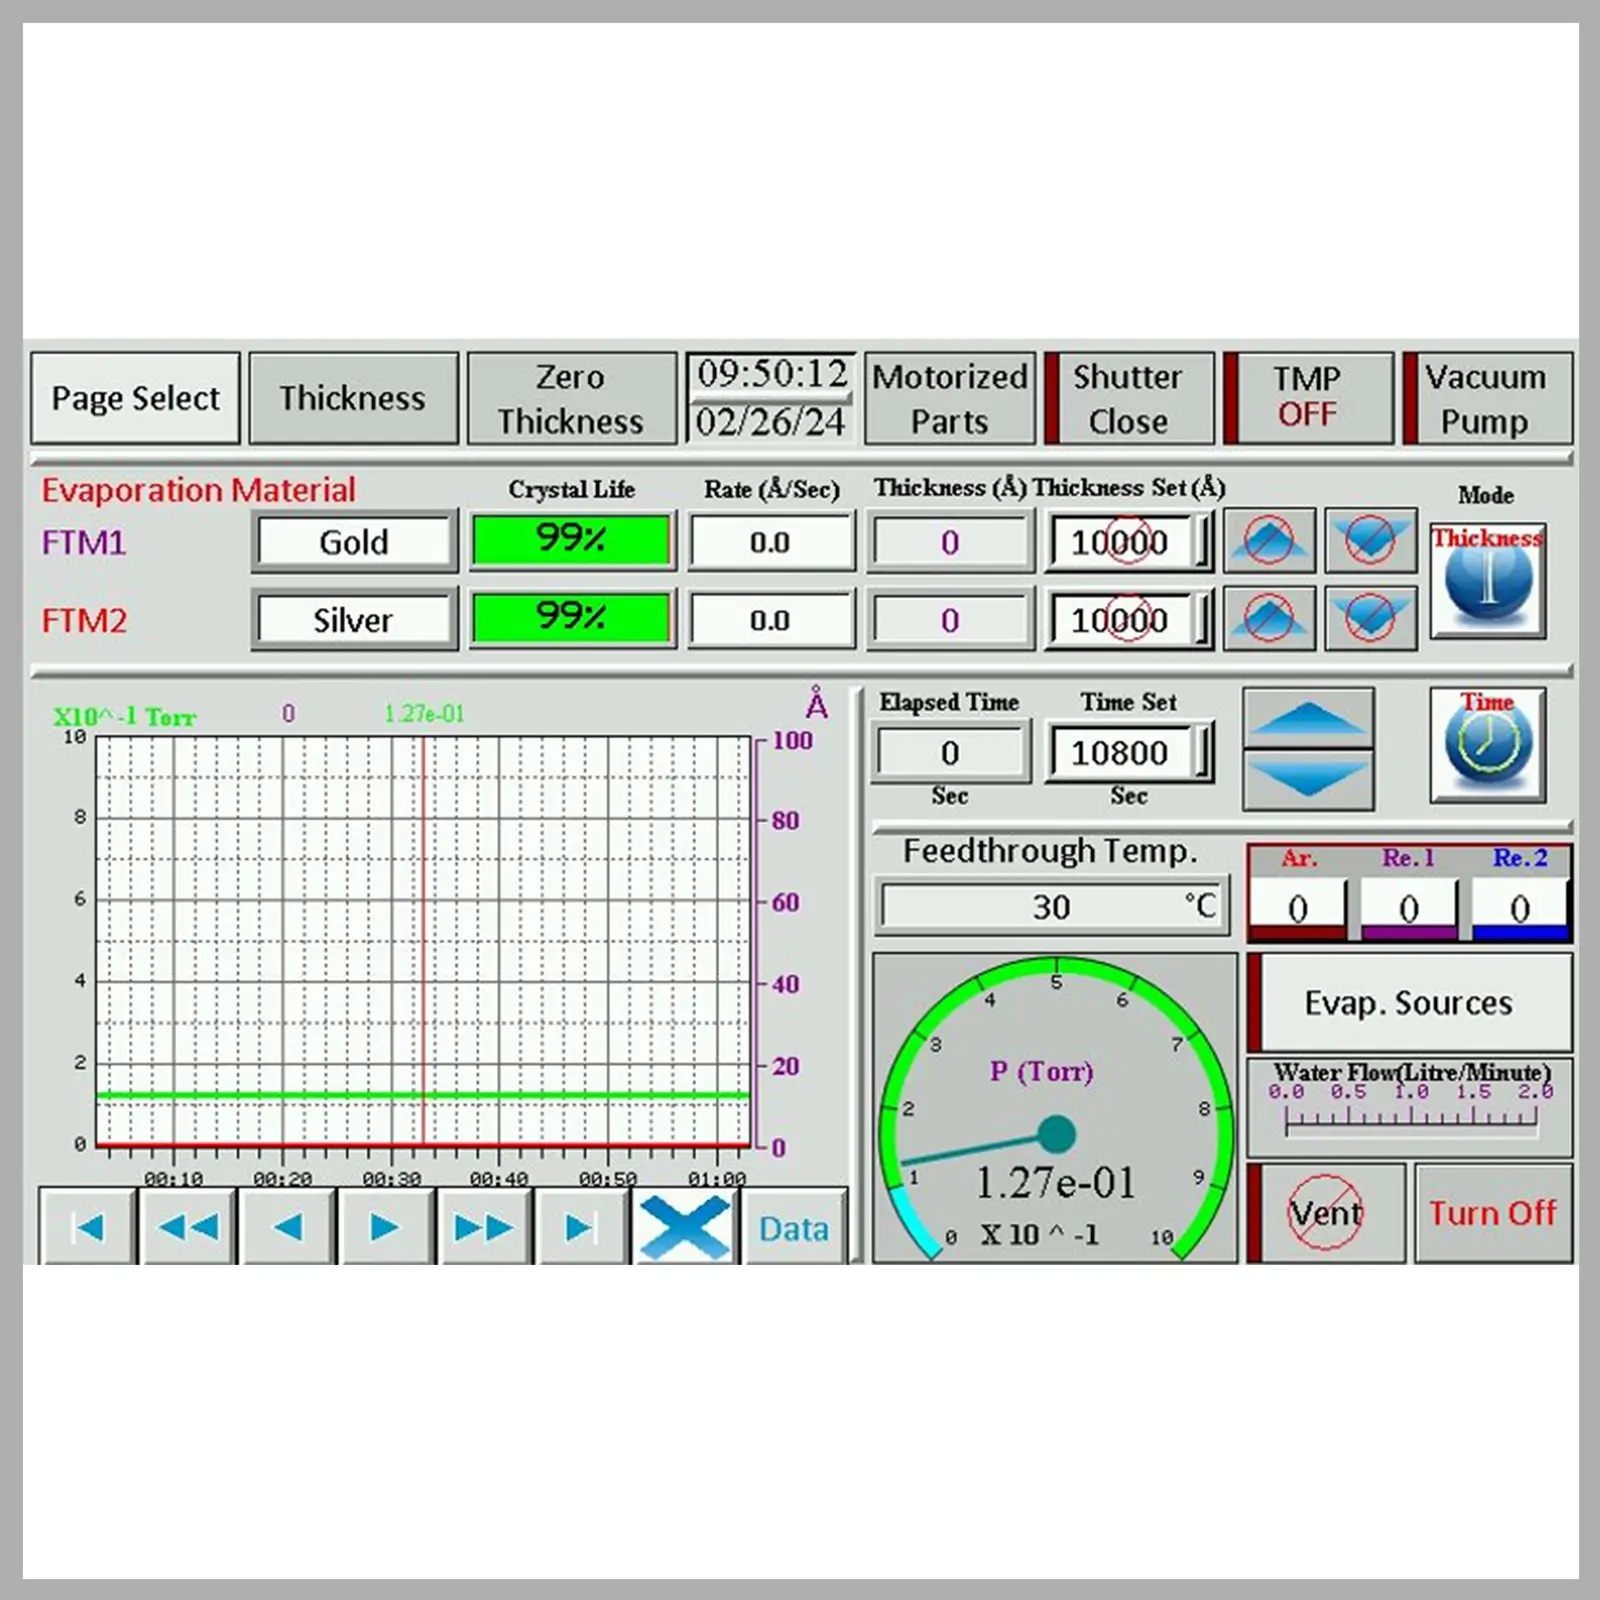Decrease Time Set with blue down arrow

point(1308,778)
